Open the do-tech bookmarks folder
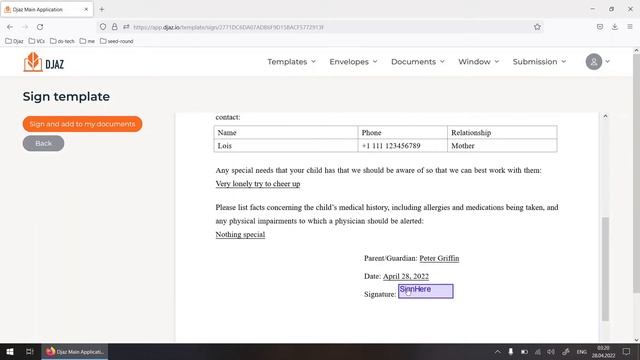The height and width of the screenshot is (360, 640). pyautogui.click(x=62, y=41)
